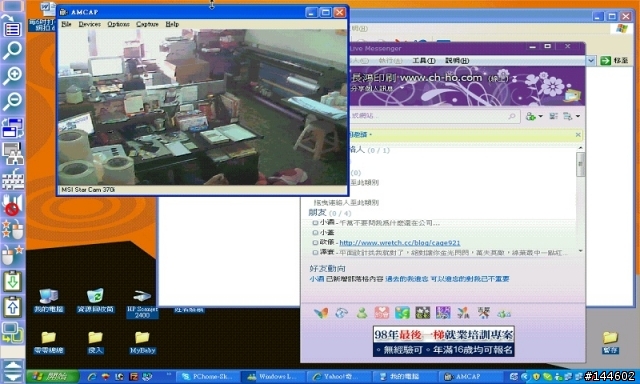Viewport: 640px width, 384px height.
Task: Click the contact list layout icon
Action: pos(553,116)
